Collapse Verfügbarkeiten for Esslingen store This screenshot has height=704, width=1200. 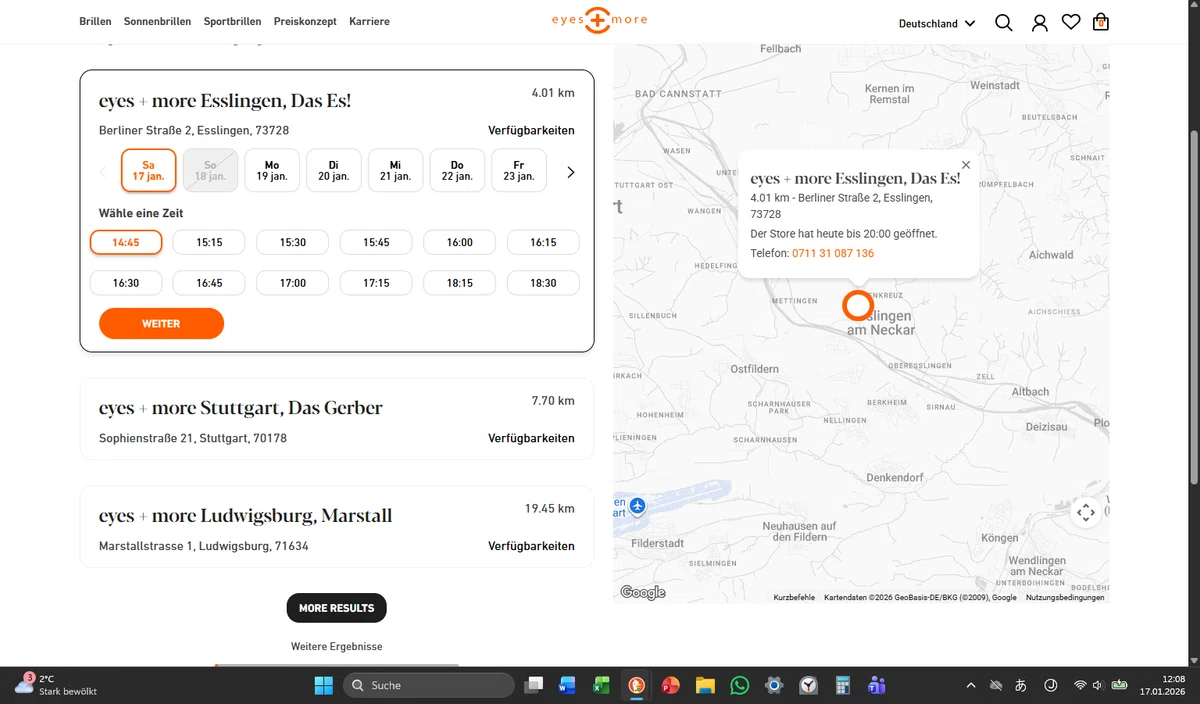(x=531, y=130)
